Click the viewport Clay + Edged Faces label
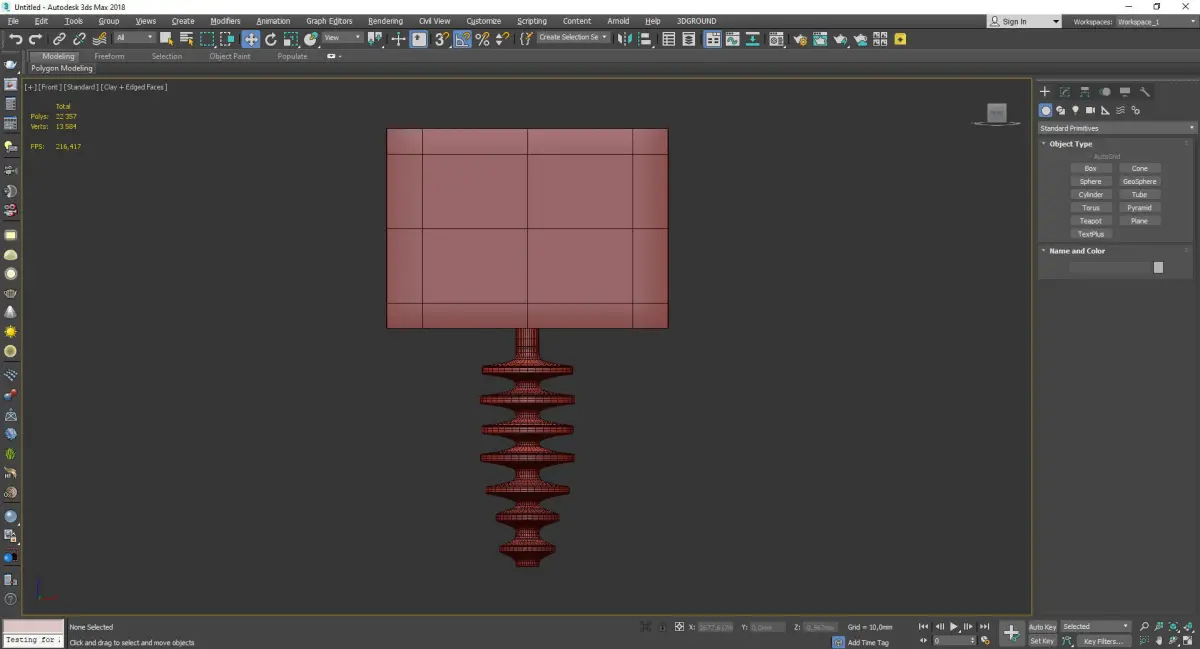The width and height of the screenshot is (1200, 649). coord(135,87)
